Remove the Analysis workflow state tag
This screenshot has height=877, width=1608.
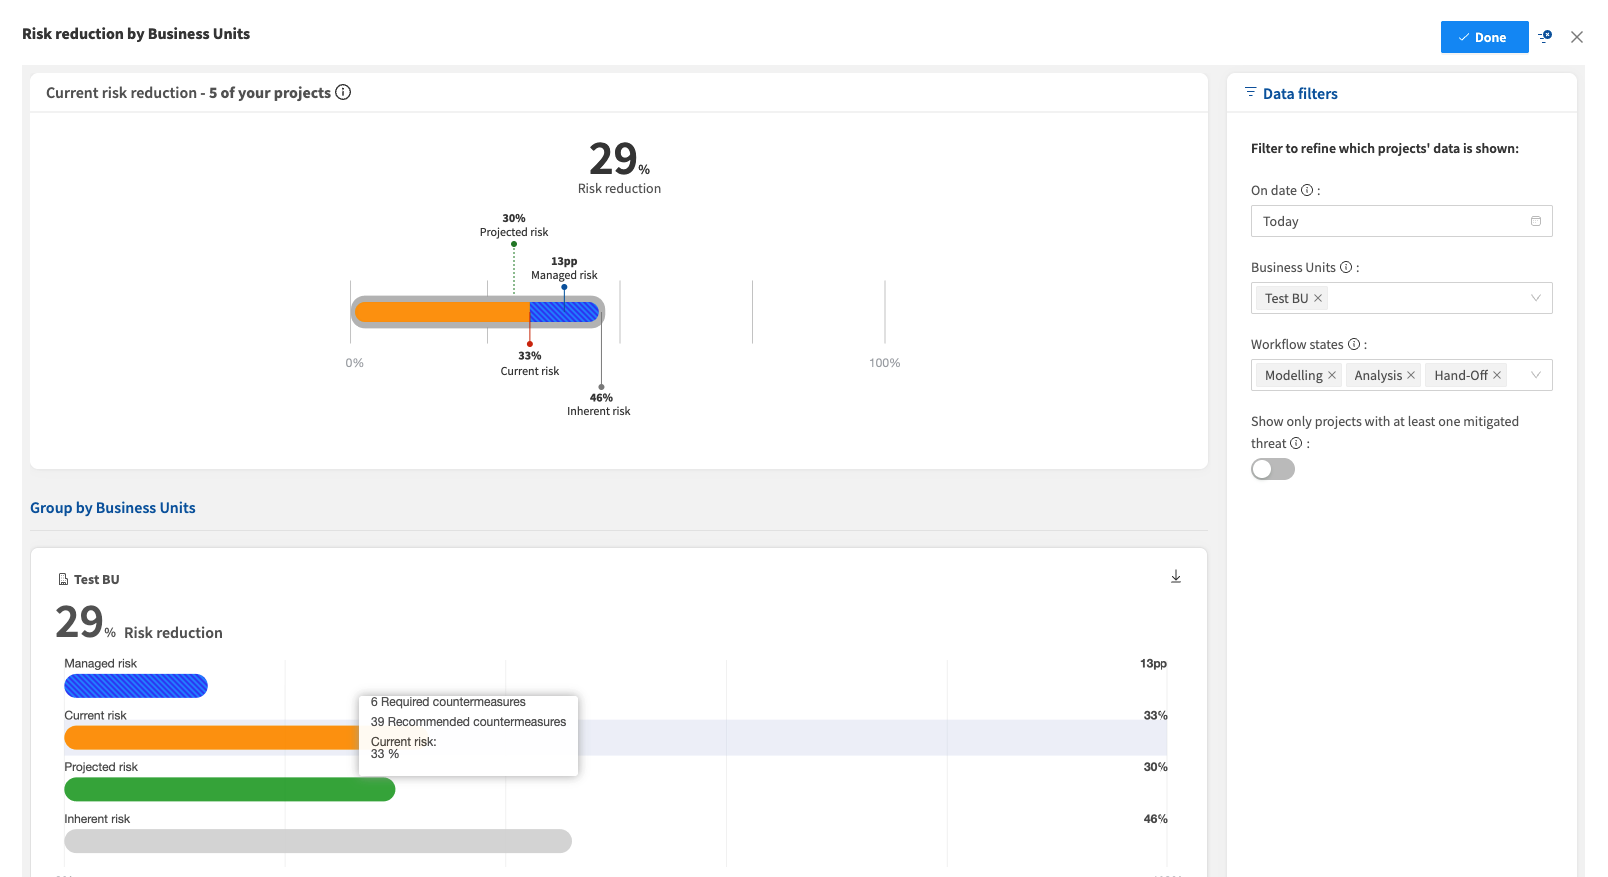tap(1411, 375)
